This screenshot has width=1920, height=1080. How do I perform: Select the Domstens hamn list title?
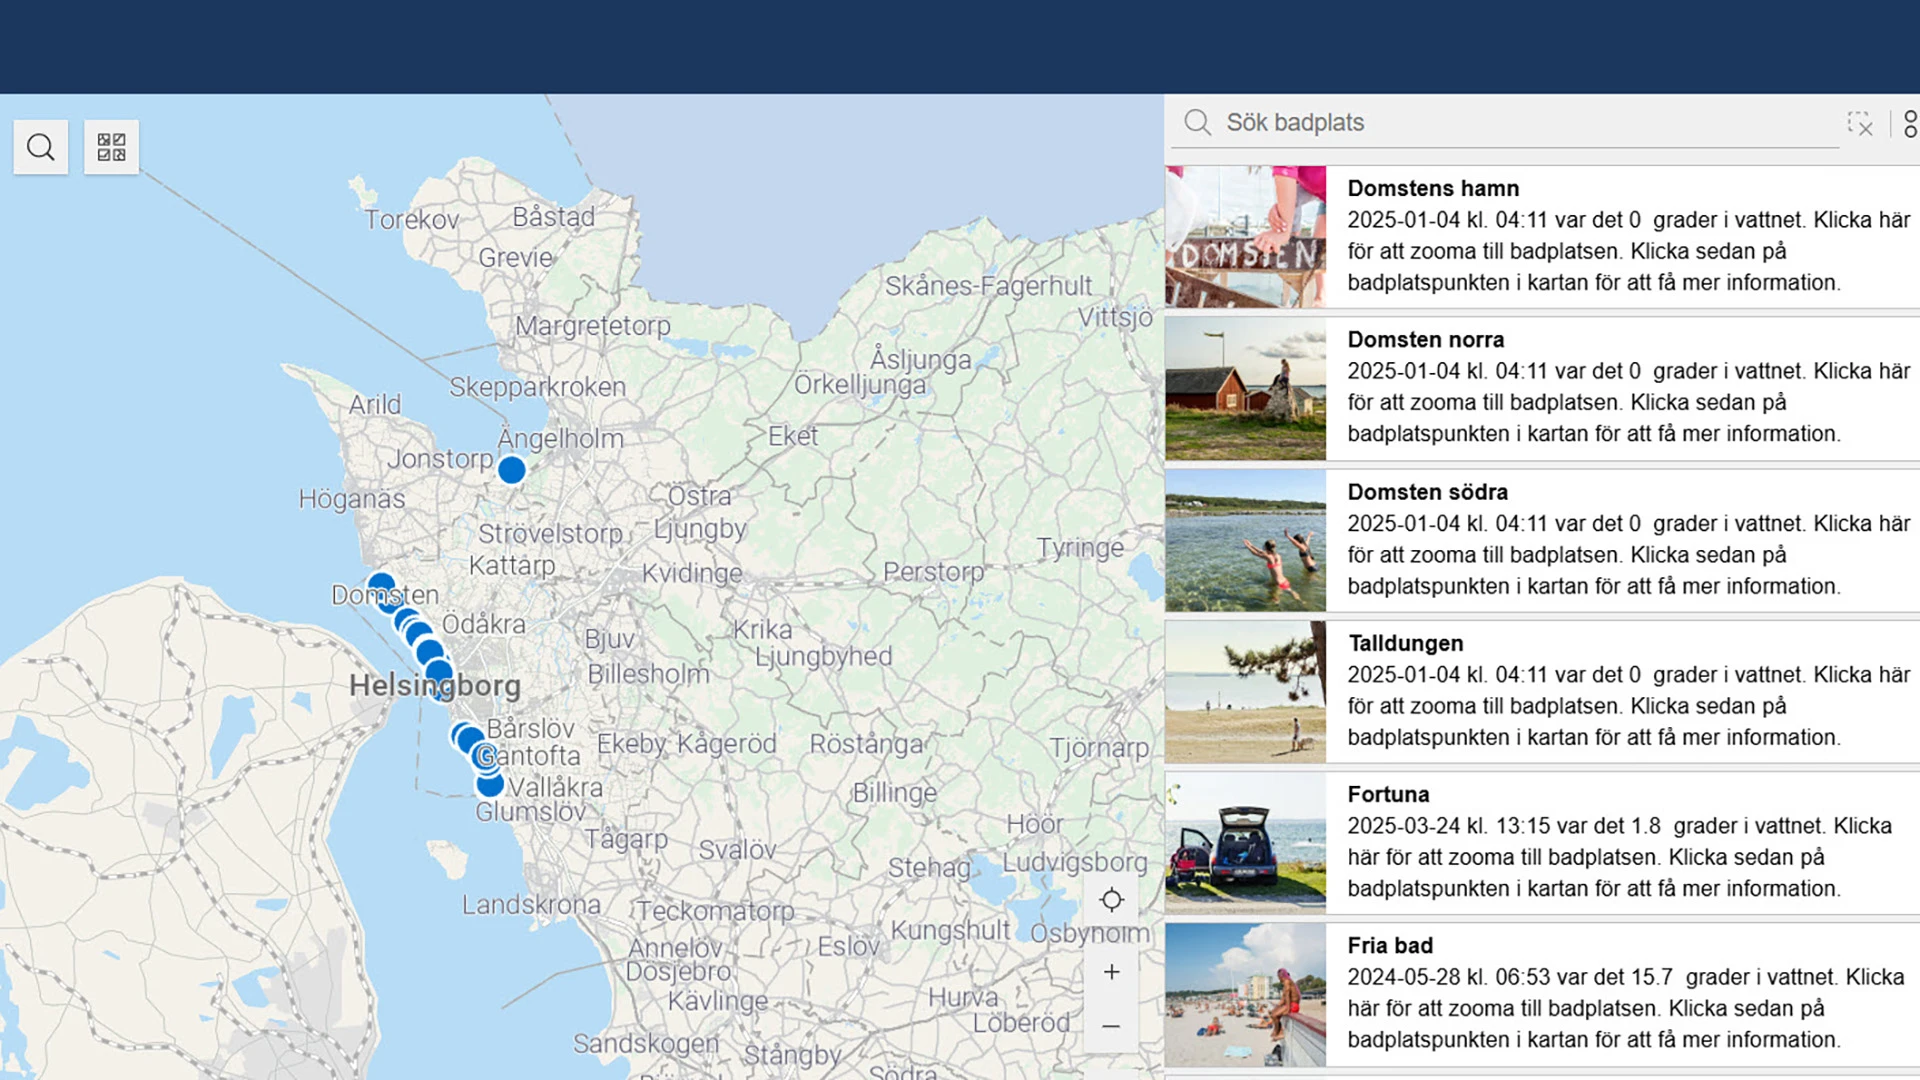coord(1433,188)
